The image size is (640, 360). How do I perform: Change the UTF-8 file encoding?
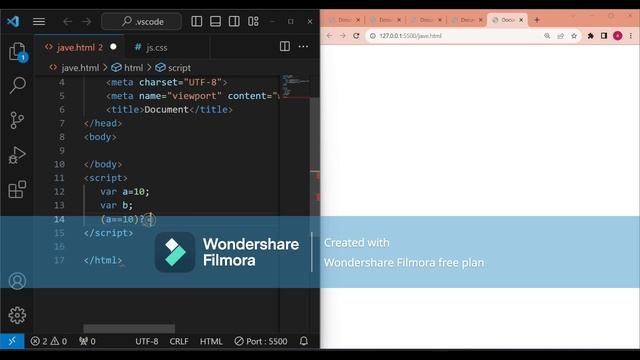click(x=147, y=341)
